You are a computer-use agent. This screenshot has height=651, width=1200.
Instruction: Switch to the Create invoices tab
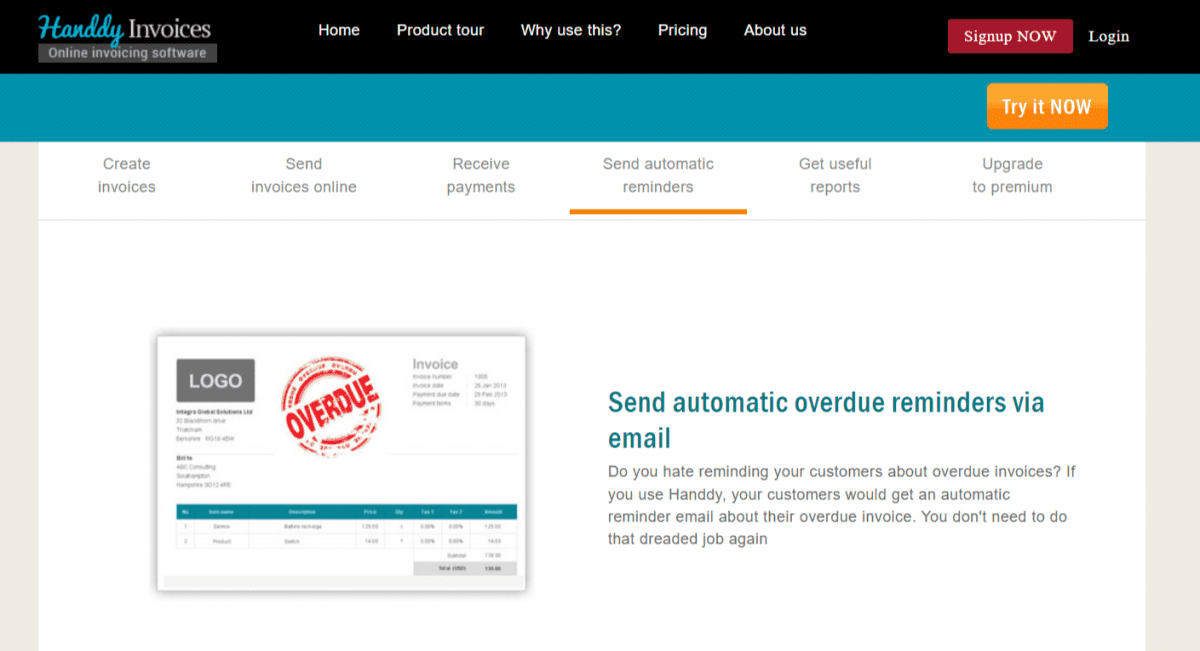(126, 176)
